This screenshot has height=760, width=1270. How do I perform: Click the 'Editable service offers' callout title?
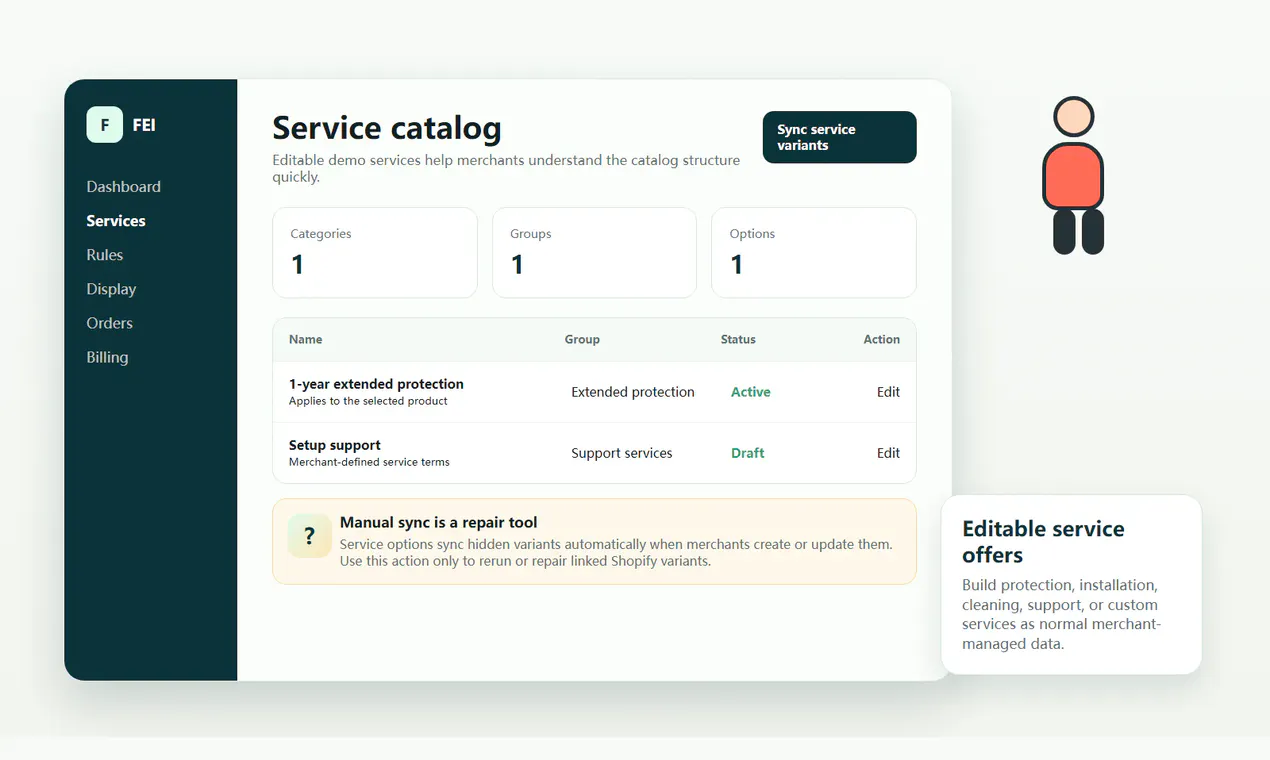[x=1043, y=542]
